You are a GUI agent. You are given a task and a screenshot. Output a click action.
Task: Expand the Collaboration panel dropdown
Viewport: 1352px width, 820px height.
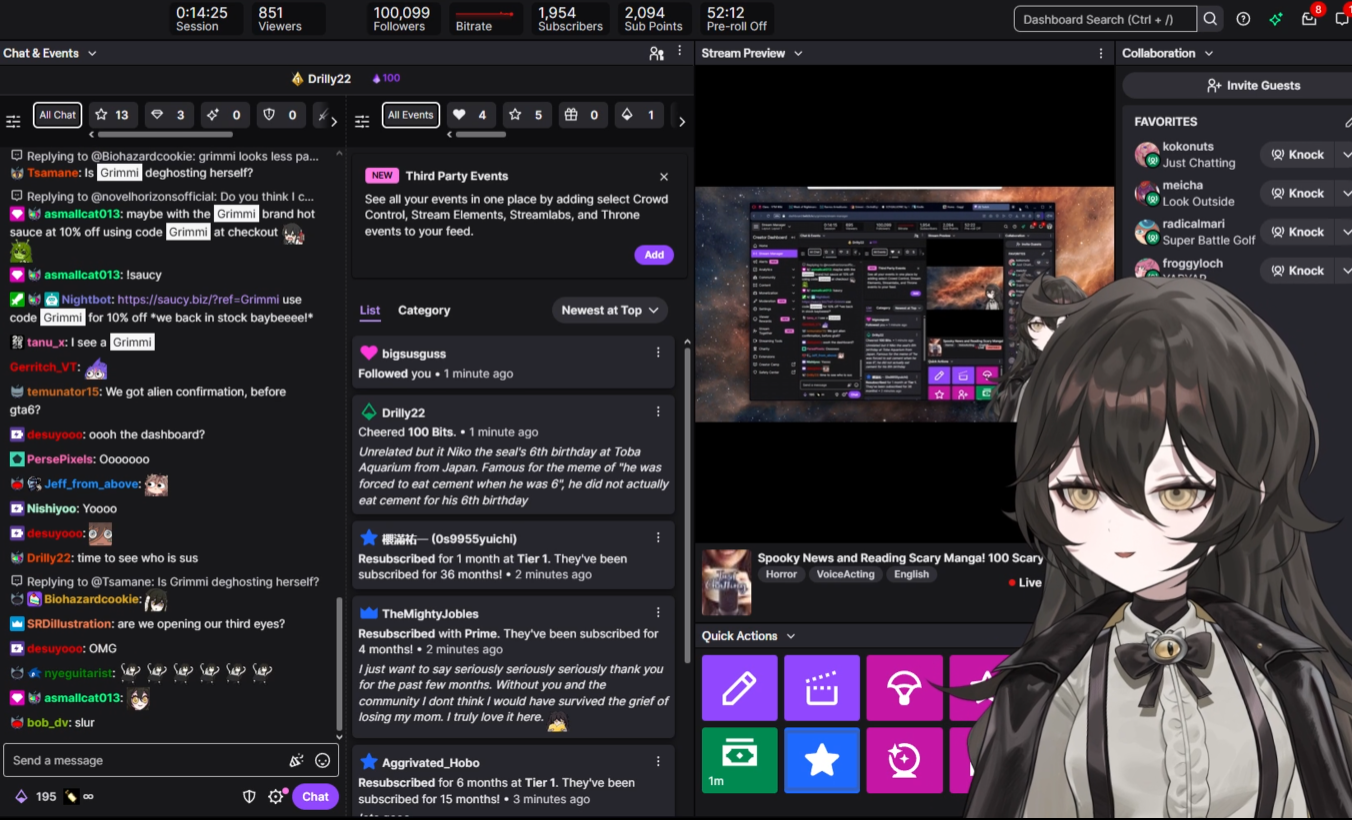1208,53
